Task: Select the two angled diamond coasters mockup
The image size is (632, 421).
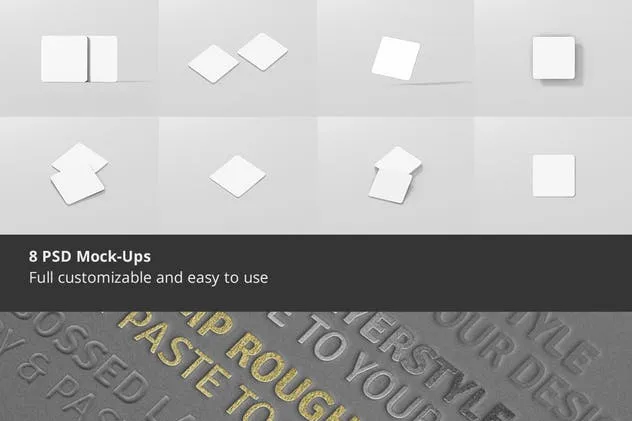Action: tap(237, 58)
